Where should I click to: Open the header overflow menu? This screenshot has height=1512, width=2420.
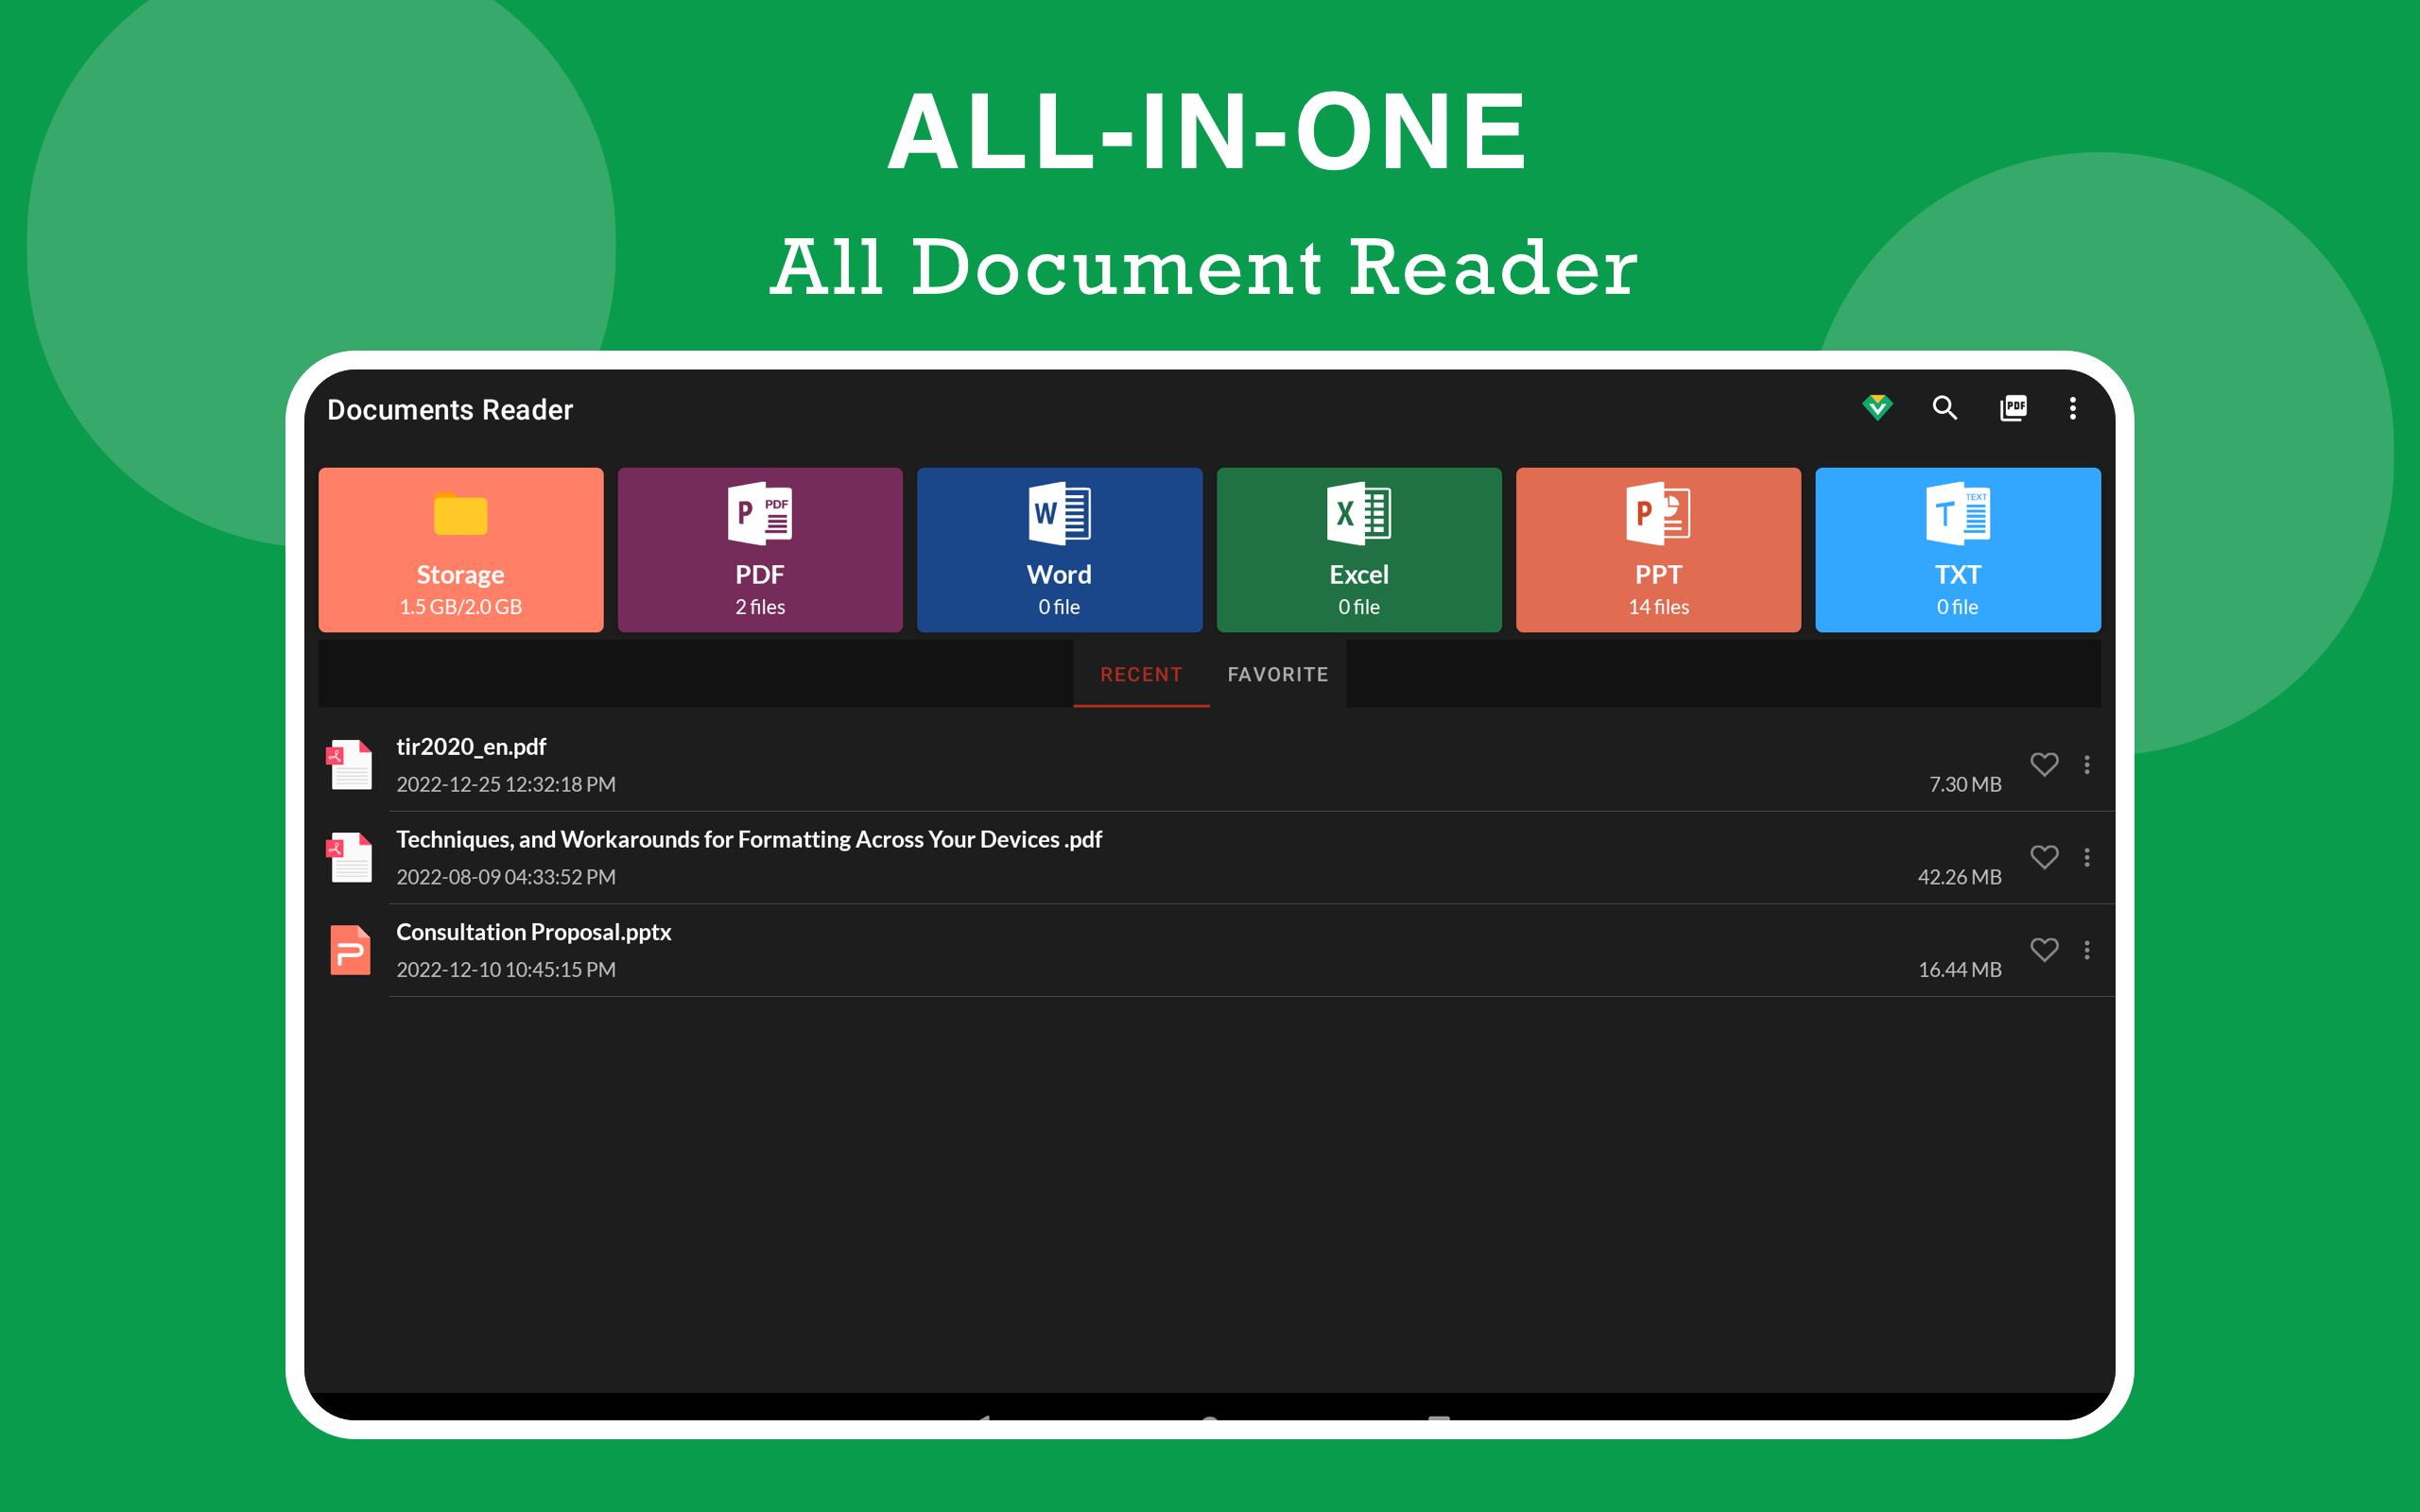2072,408
